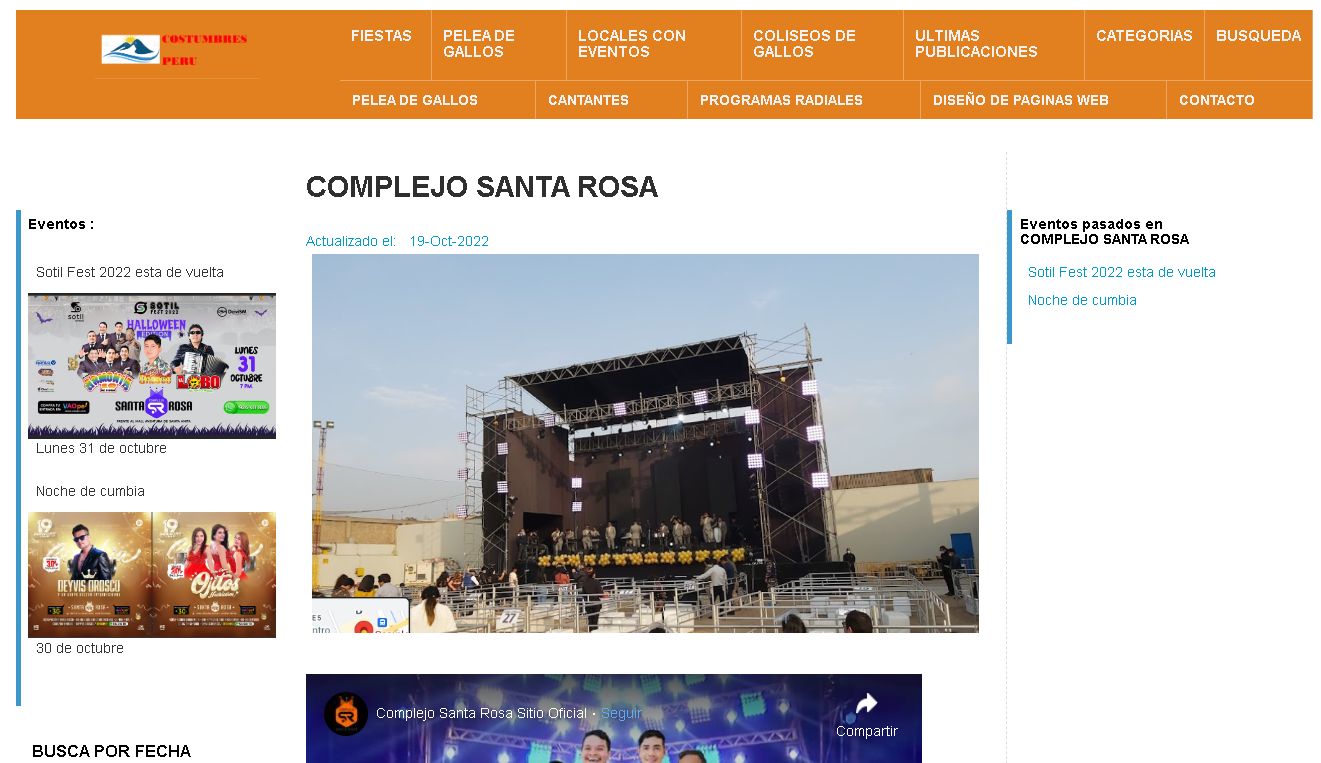Go to ULTIMAS PUBLICACIONES
The width and height of the screenshot is (1321, 763).
pyautogui.click(x=976, y=44)
